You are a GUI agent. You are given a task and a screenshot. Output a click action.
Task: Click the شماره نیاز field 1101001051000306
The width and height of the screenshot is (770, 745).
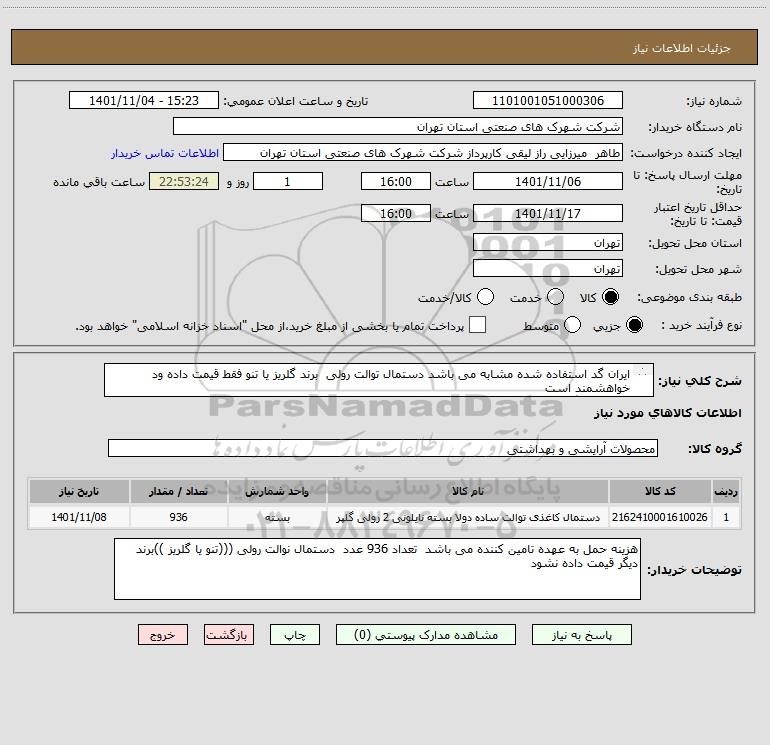point(548,101)
